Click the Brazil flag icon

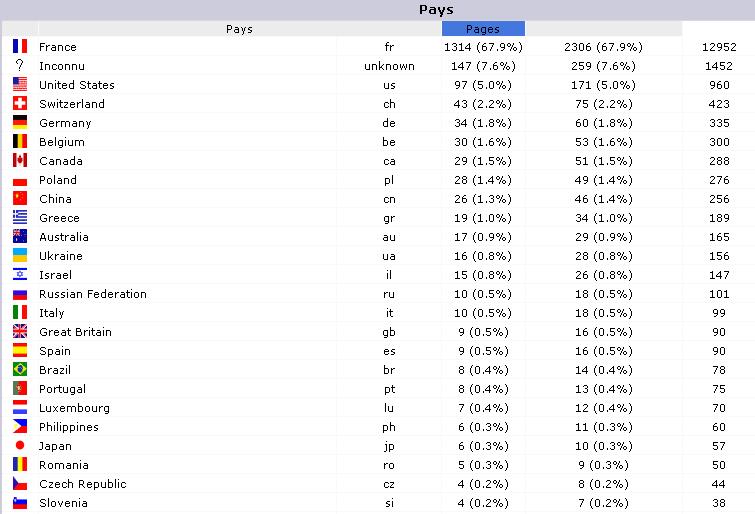(20, 369)
